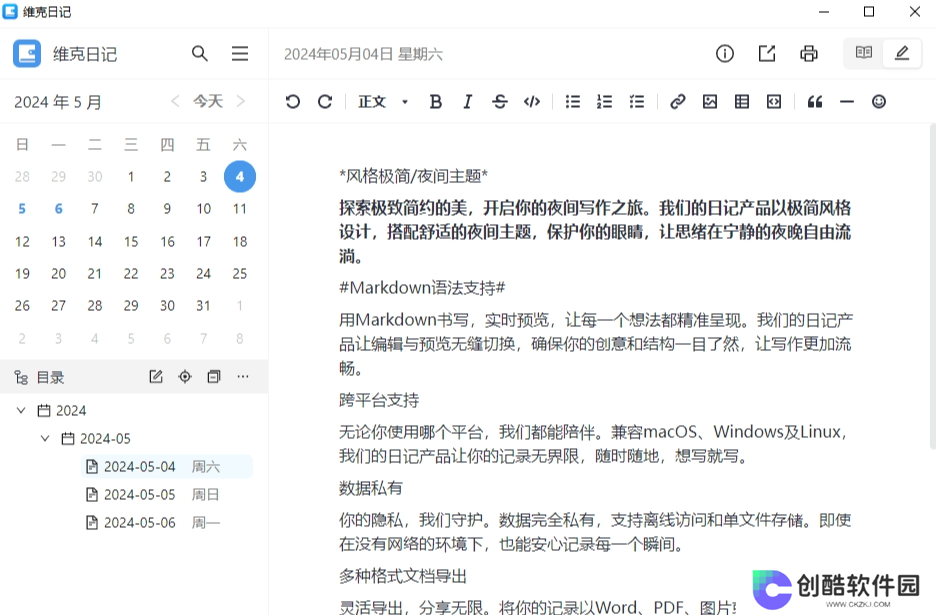The image size is (936, 615).
Task: Jump to 今天 in the calendar
Action: (208, 101)
